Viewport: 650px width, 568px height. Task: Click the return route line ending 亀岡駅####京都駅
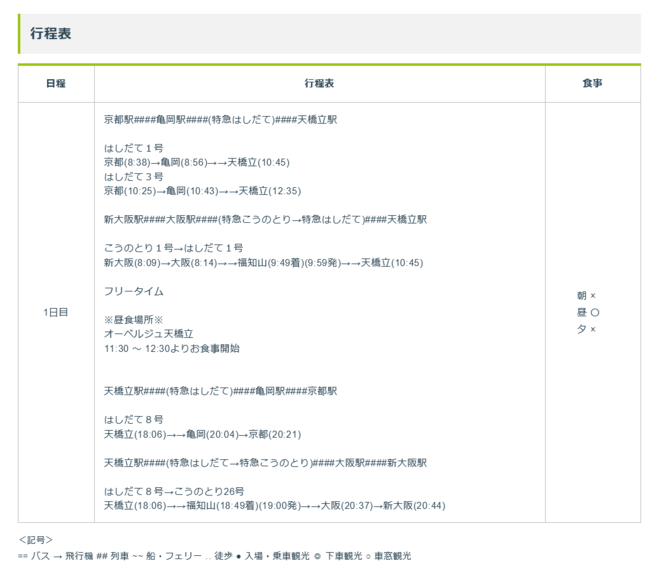tap(220, 391)
